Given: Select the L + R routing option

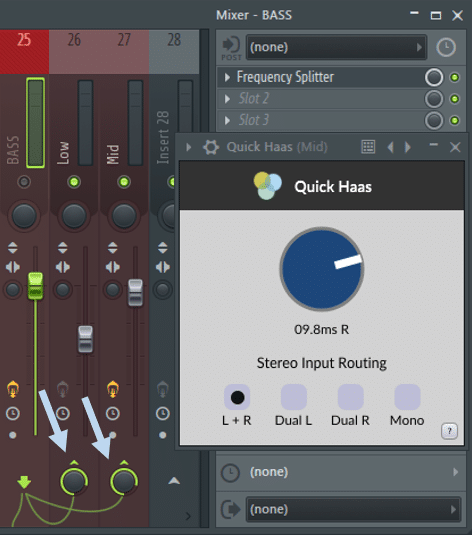Looking at the screenshot, I should (237, 397).
